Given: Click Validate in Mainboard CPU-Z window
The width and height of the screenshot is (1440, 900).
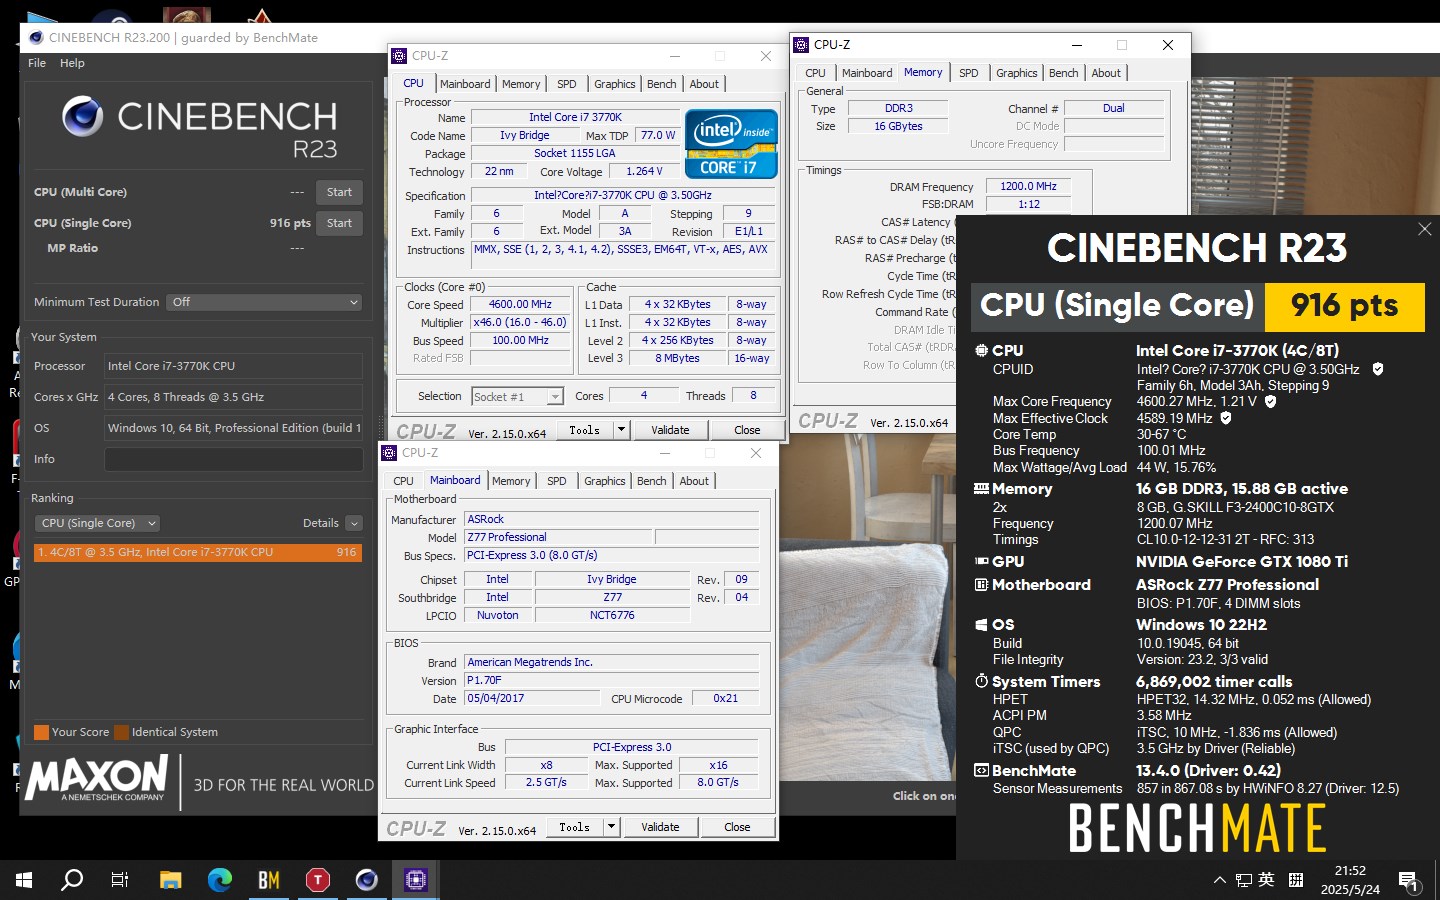Looking at the screenshot, I should (660, 827).
